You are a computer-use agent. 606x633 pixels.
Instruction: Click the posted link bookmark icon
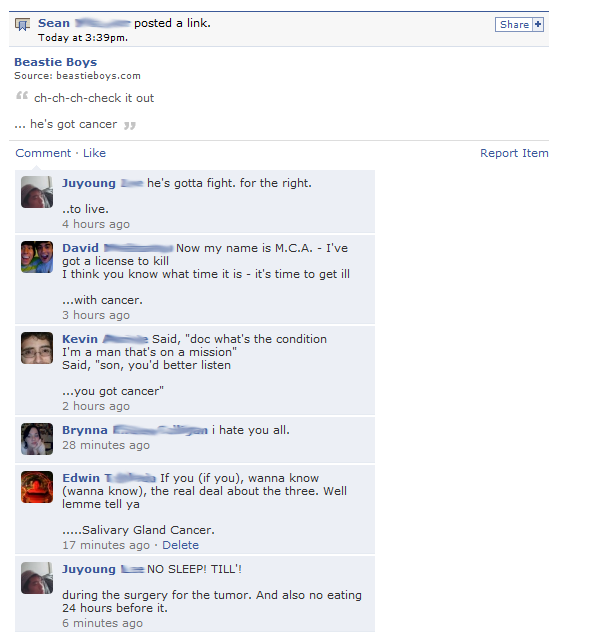pyautogui.click(x=23, y=25)
